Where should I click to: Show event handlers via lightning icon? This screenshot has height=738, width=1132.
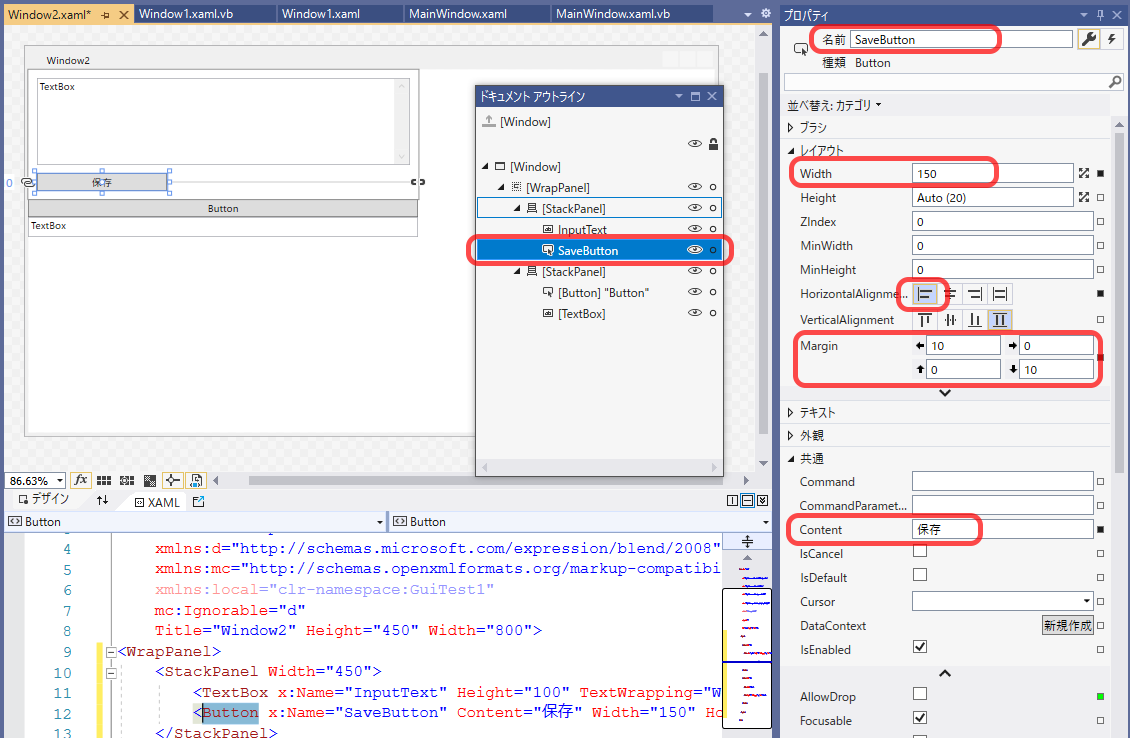click(x=1112, y=39)
